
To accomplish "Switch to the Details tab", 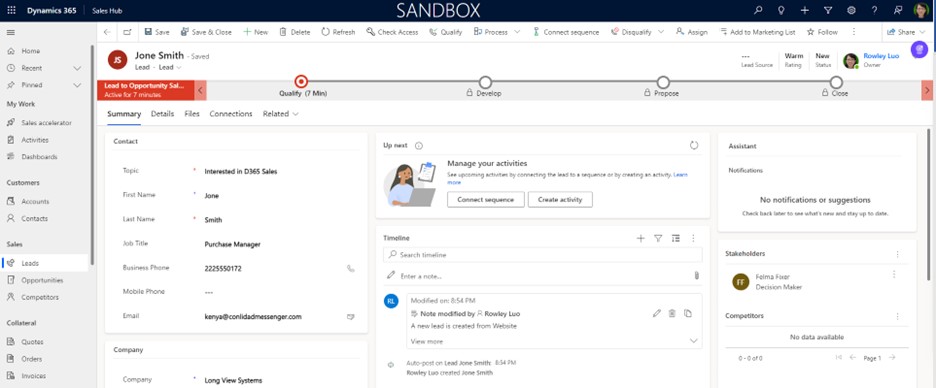I will 162,114.
